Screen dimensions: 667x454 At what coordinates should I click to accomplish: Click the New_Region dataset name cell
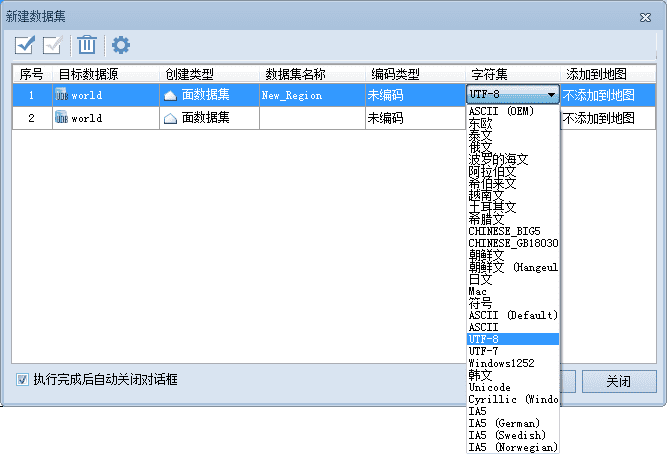312,95
